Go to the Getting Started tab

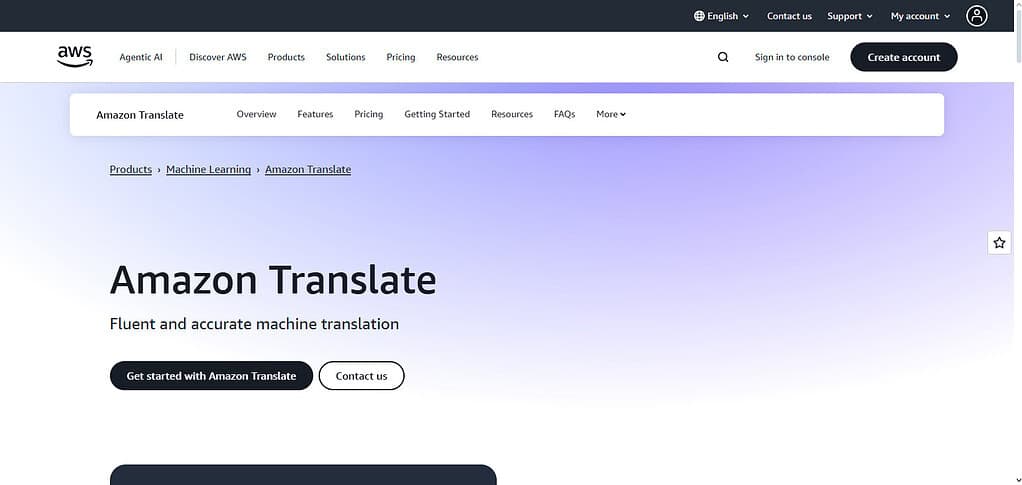click(x=437, y=114)
